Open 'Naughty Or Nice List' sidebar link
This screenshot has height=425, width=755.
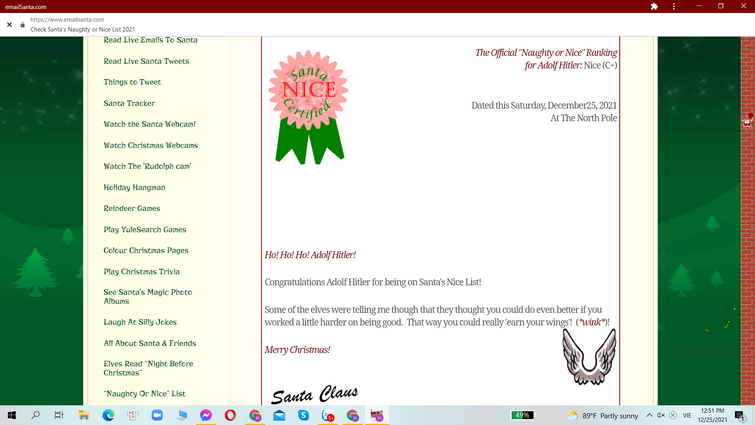pyautogui.click(x=144, y=394)
